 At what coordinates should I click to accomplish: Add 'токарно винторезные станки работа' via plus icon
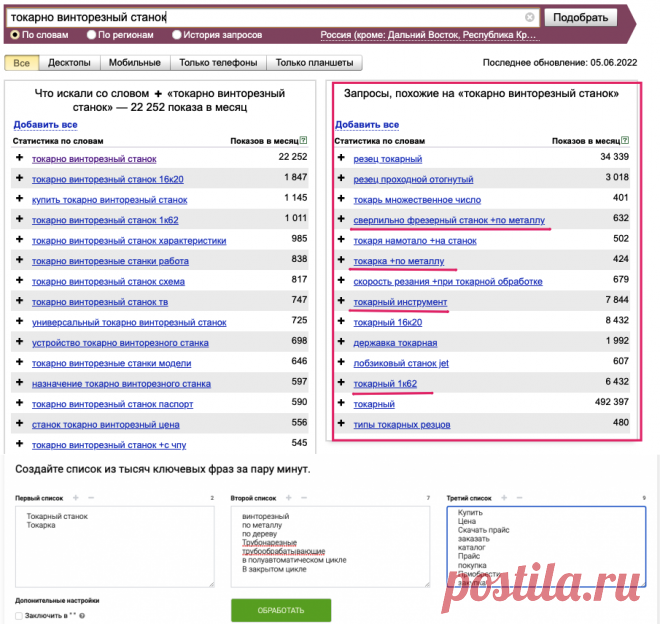click(x=19, y=259)
